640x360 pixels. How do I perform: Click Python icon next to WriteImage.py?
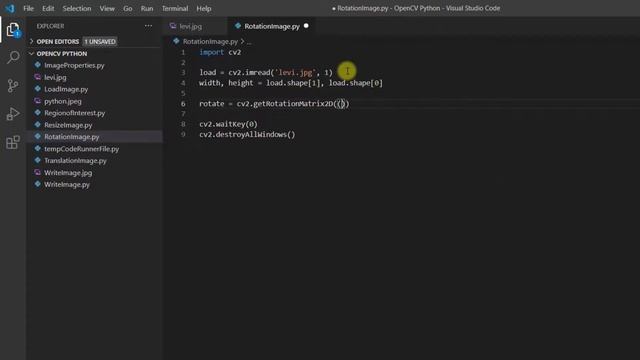pyautogui.click(x=38, y=184)
